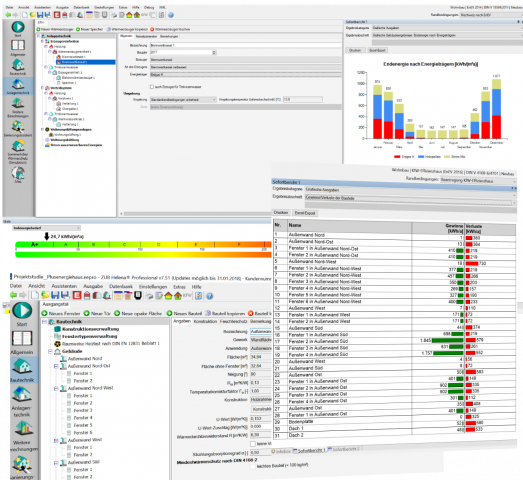This screenshot has height=480, width=523.
Task: Open the Assistenten menu in lower window
Action: [x=64, y=286]
